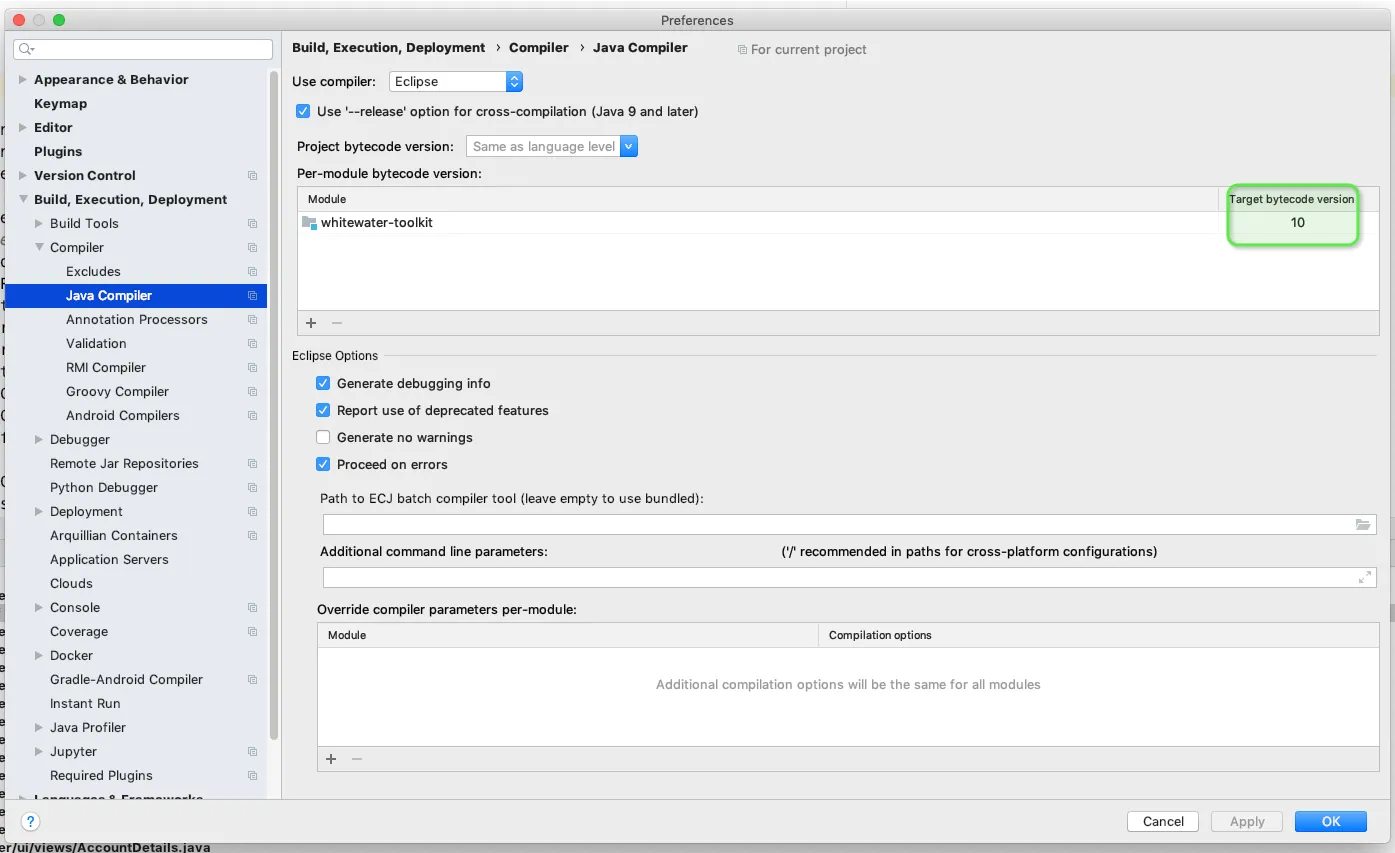Image resolution: width=1395 pixels, height=853 pixels.
Task: Click the settings tree scrollbar
Action: 274,400
